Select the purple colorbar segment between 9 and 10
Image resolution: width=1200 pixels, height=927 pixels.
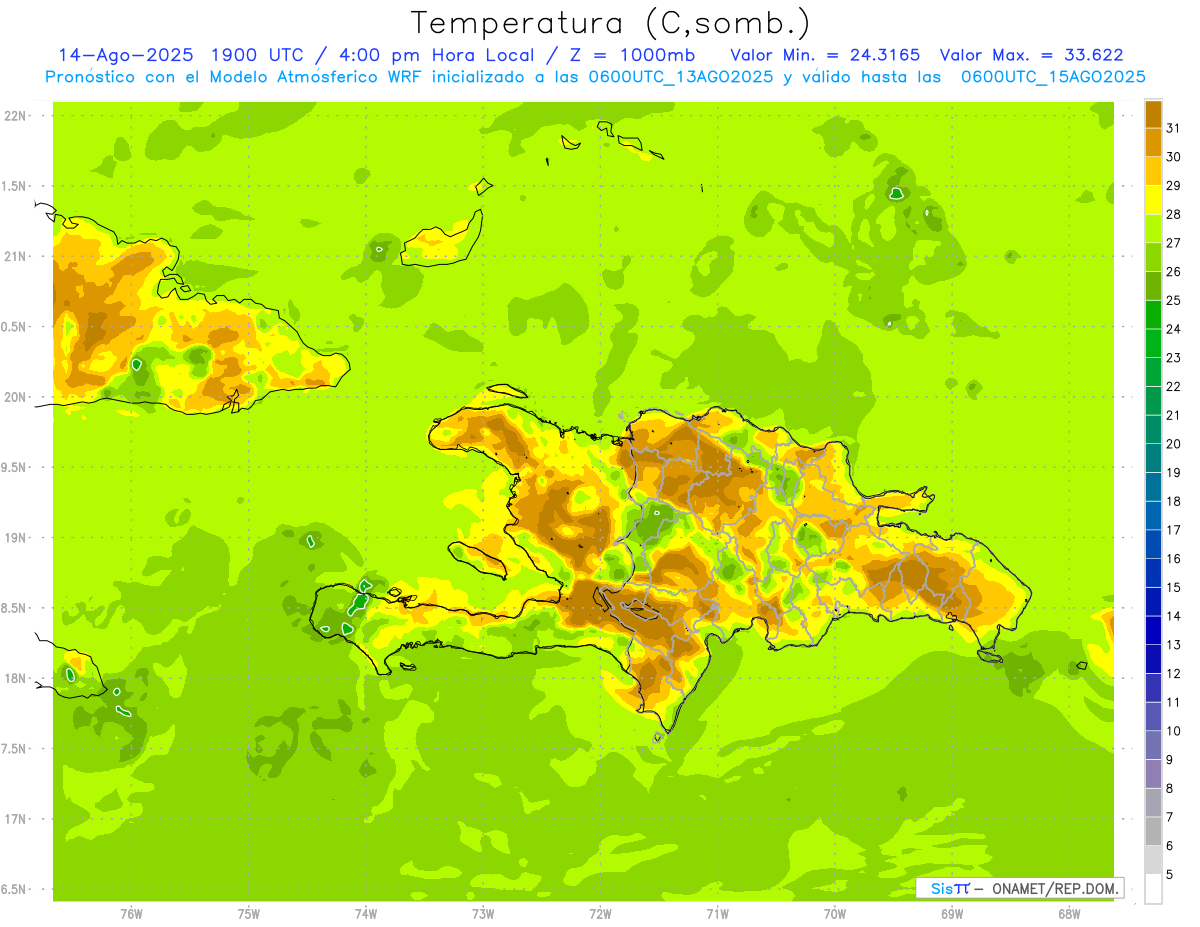1153,745
